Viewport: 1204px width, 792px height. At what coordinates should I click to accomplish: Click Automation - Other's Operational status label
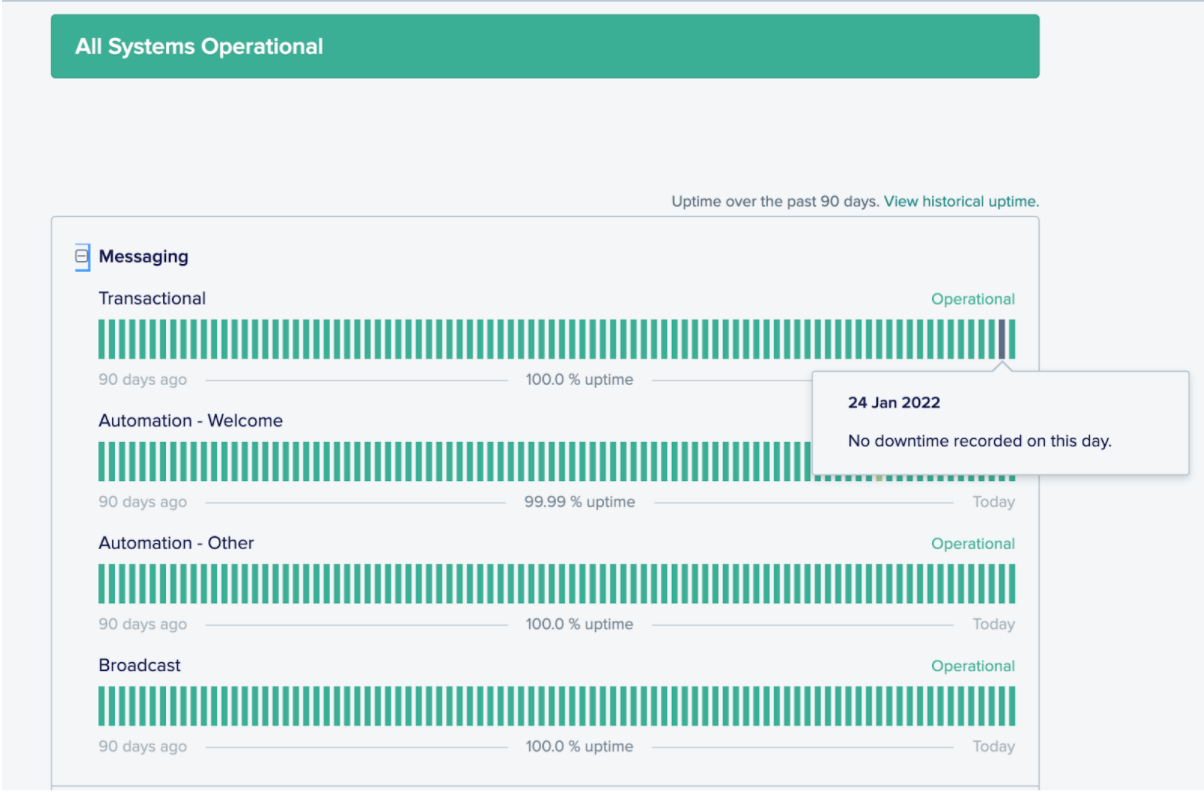pyautogui.click(x=973, y=544)
